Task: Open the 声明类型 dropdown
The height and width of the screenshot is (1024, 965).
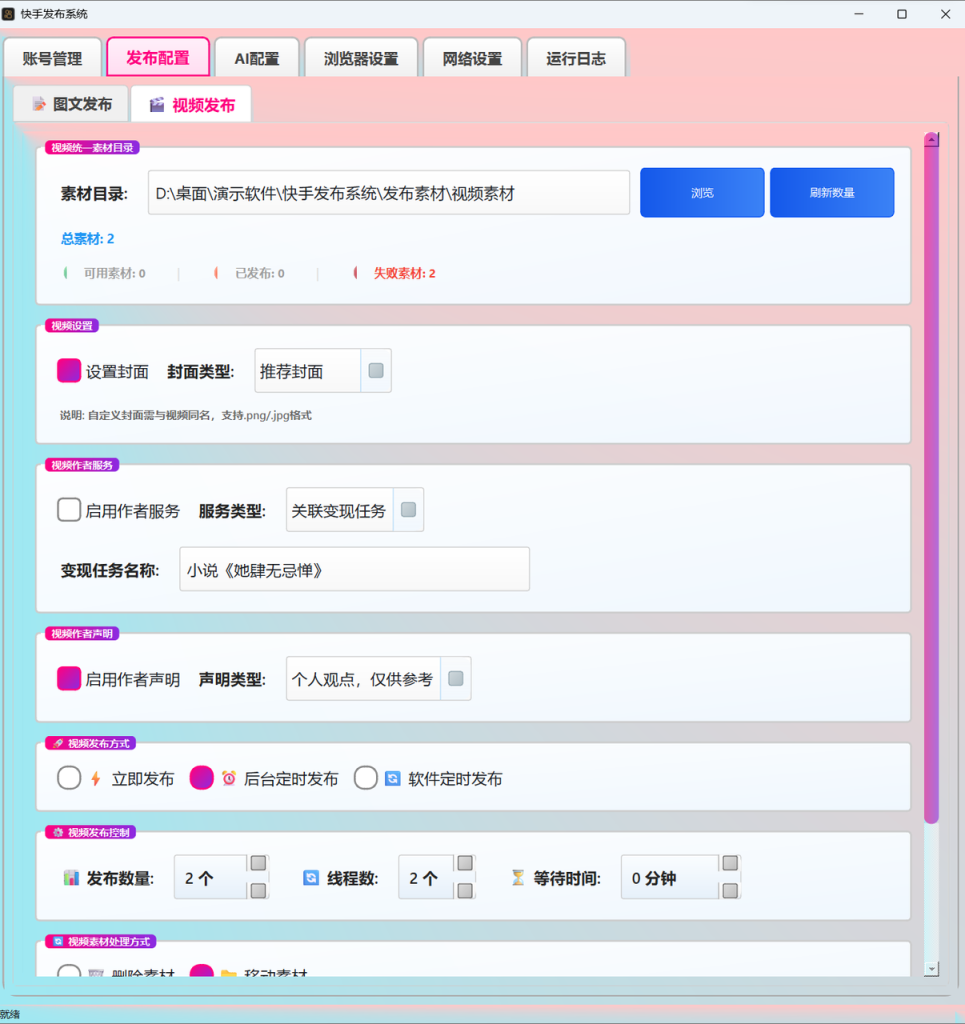Action: 379,679
